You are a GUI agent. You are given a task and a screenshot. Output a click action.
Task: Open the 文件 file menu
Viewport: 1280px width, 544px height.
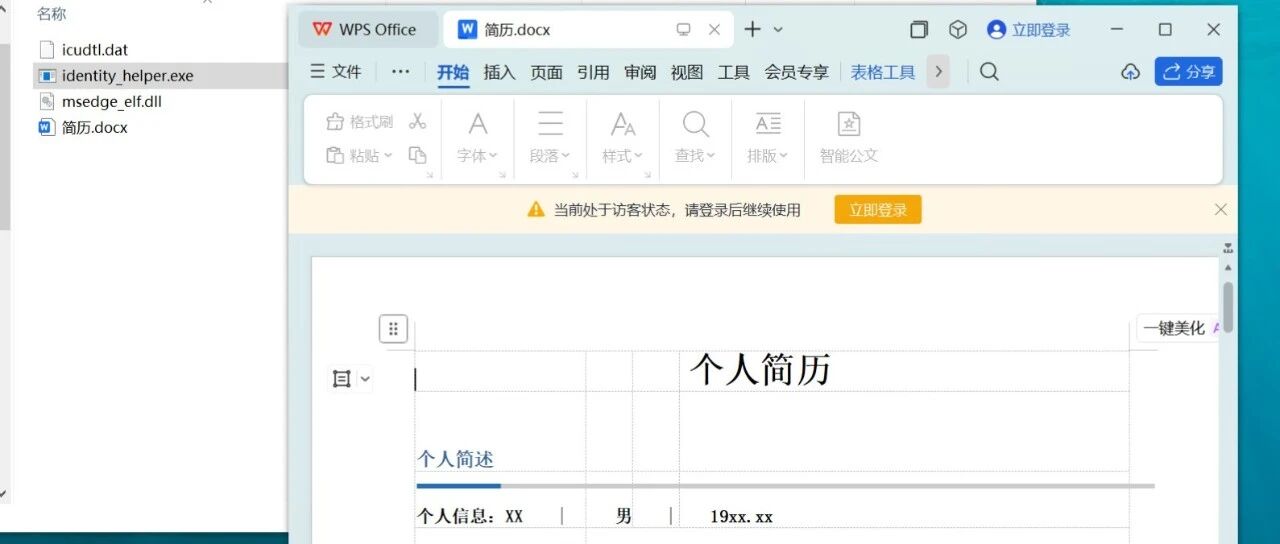click(x=335, y=72)
